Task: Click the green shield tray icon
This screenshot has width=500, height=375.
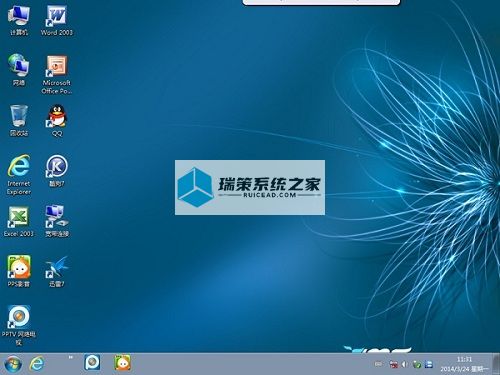Action: coord(417,364)
